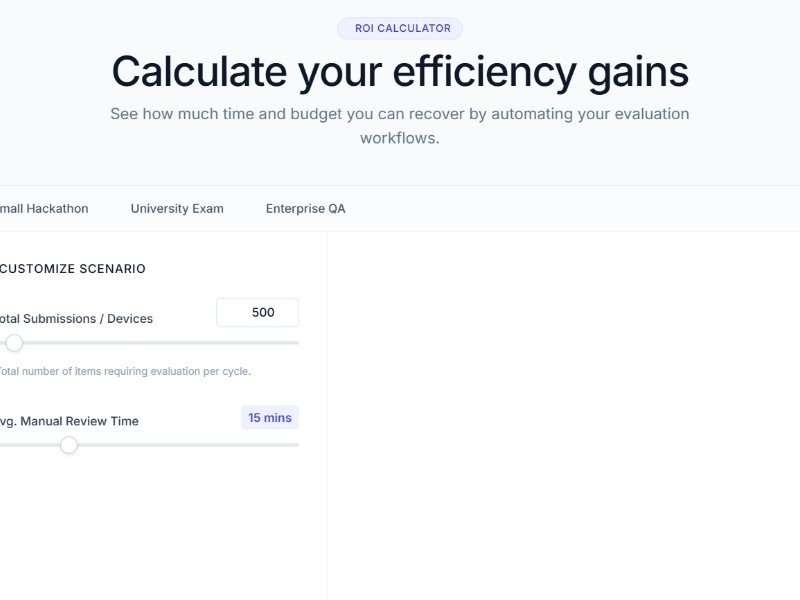Click the ROI CALCULATOR pill badge
The height and width of the screenshot is (600, 800).
[x=400, y=29]
